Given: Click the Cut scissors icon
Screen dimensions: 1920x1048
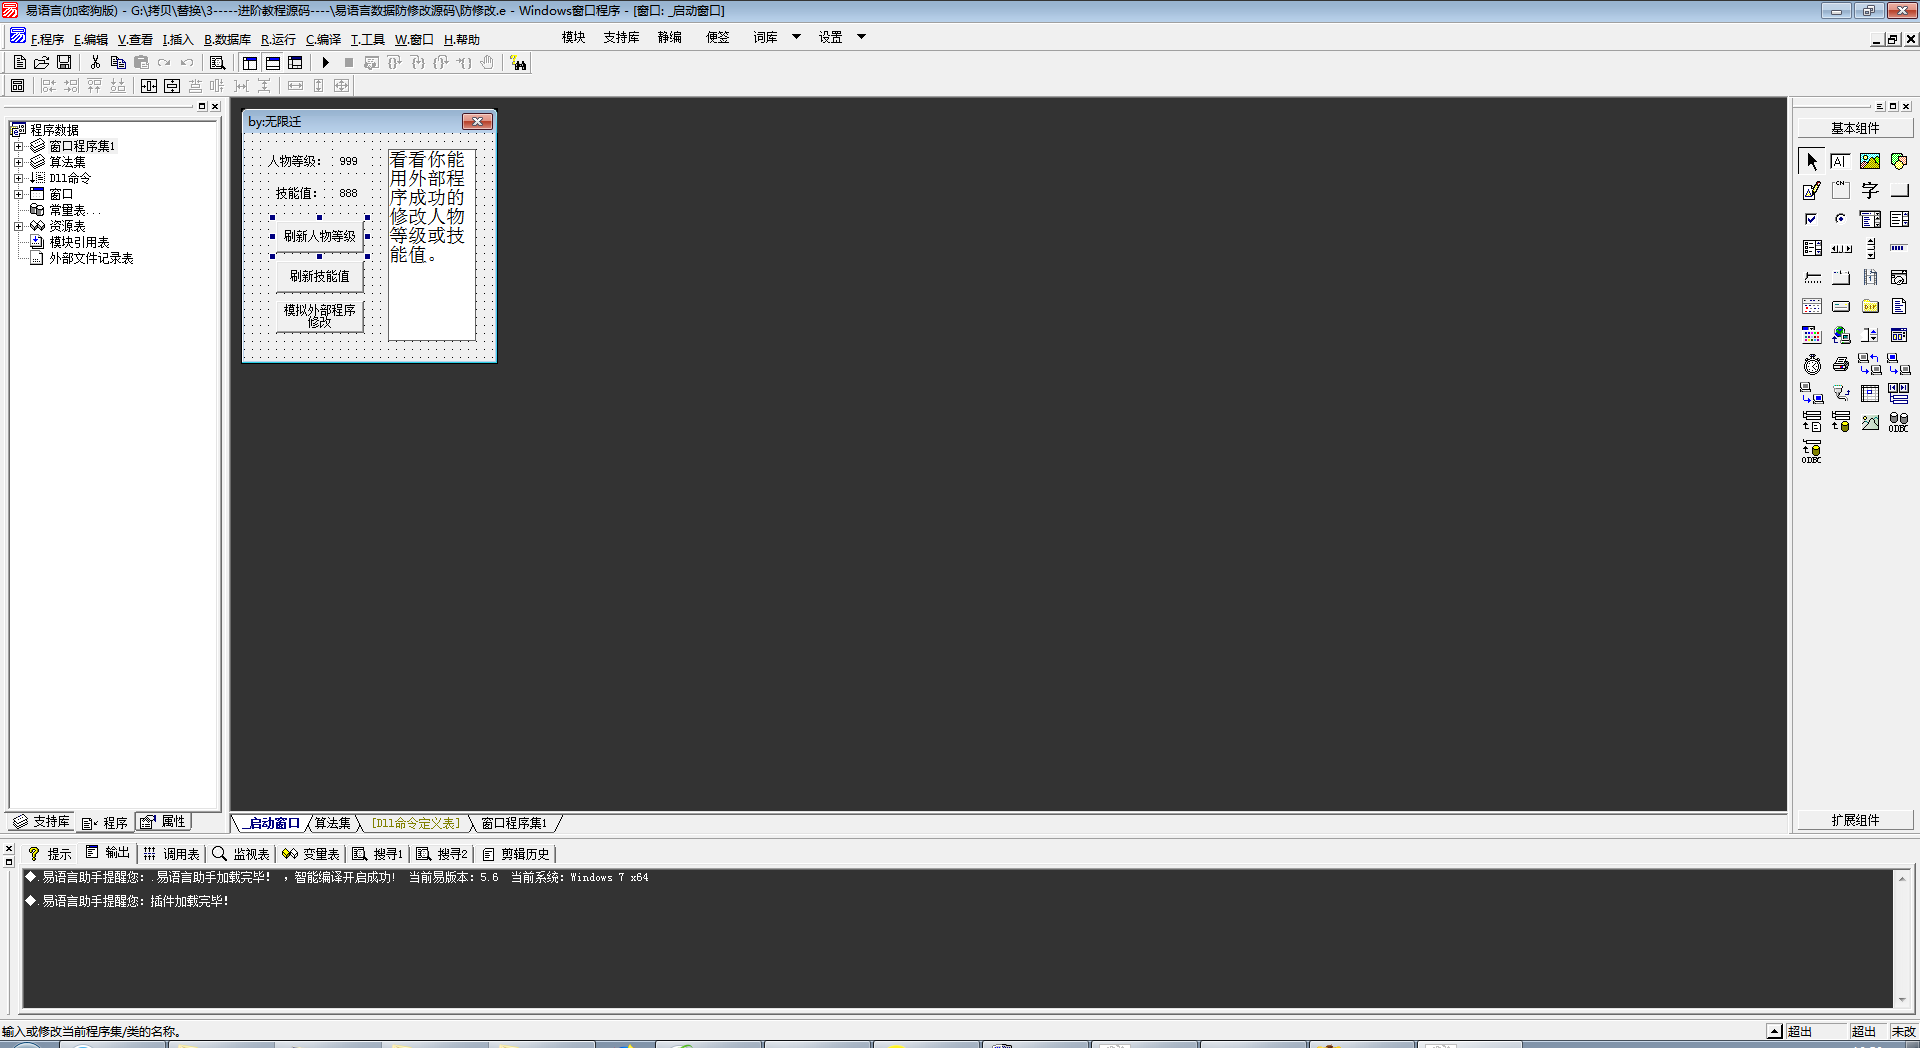Looking at the screenshot, I should tap(95, 62).
